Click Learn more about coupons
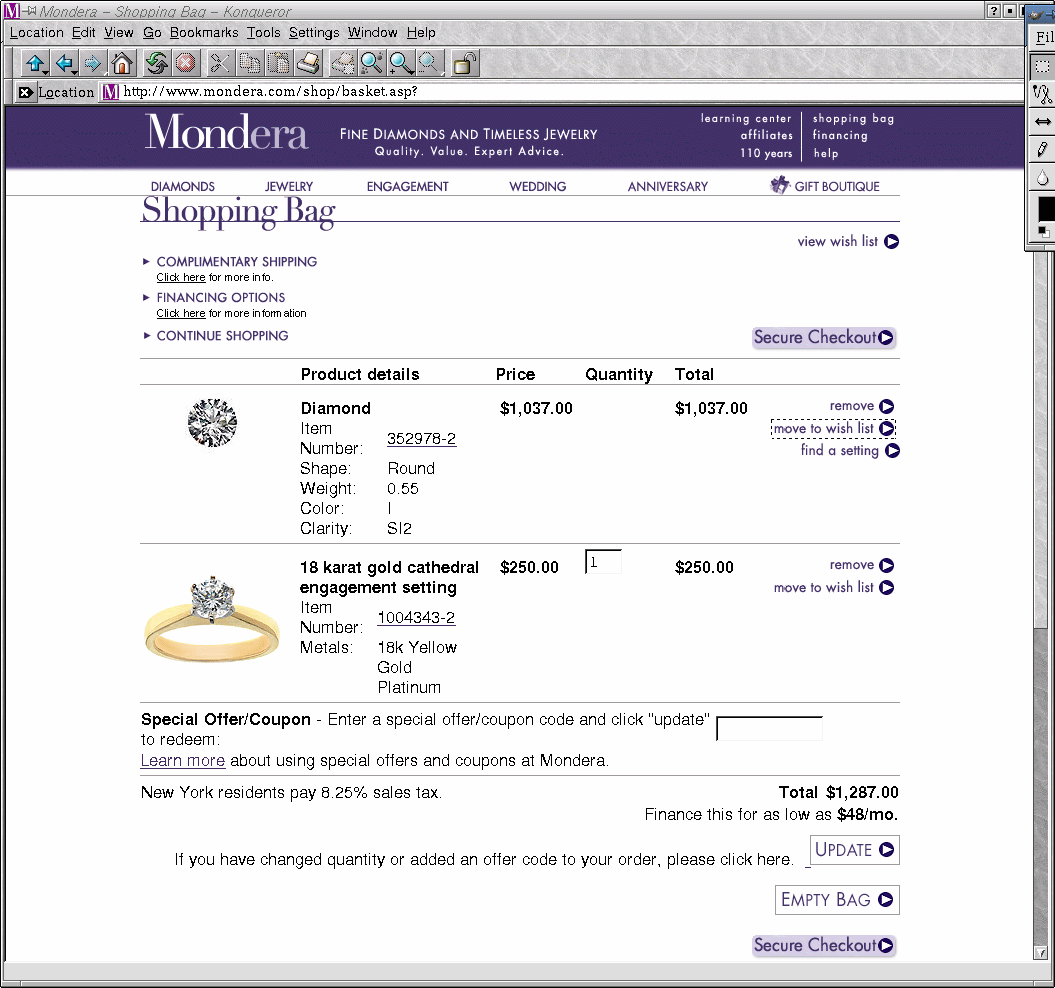 (x=182, y=761)
